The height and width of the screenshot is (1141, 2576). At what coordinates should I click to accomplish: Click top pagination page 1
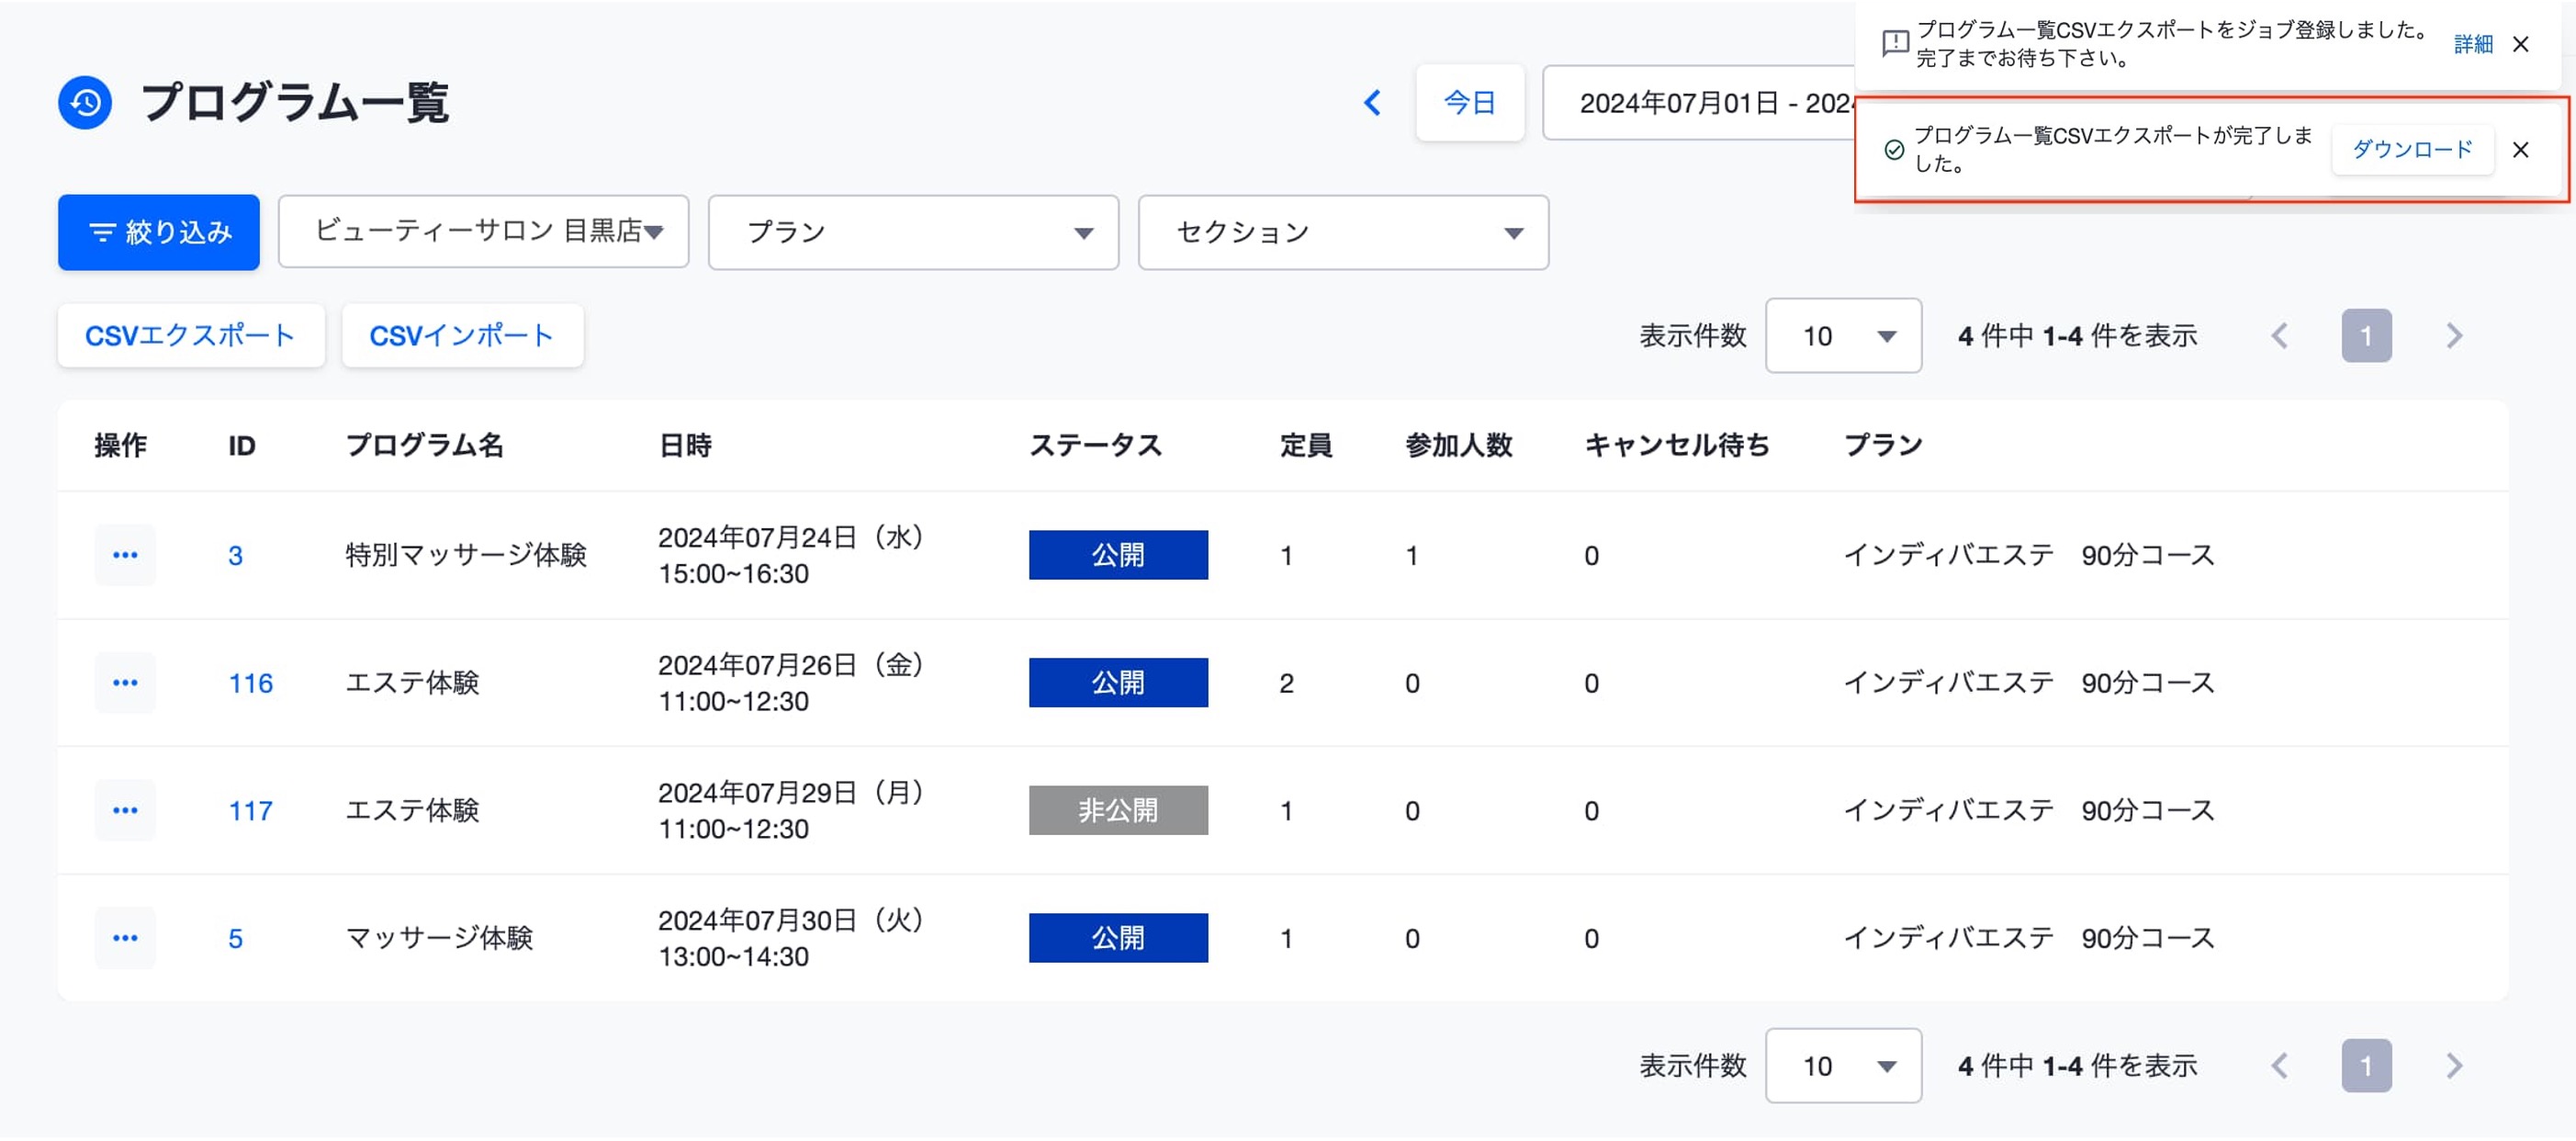pyautogui.click(x=2366, y=336)
